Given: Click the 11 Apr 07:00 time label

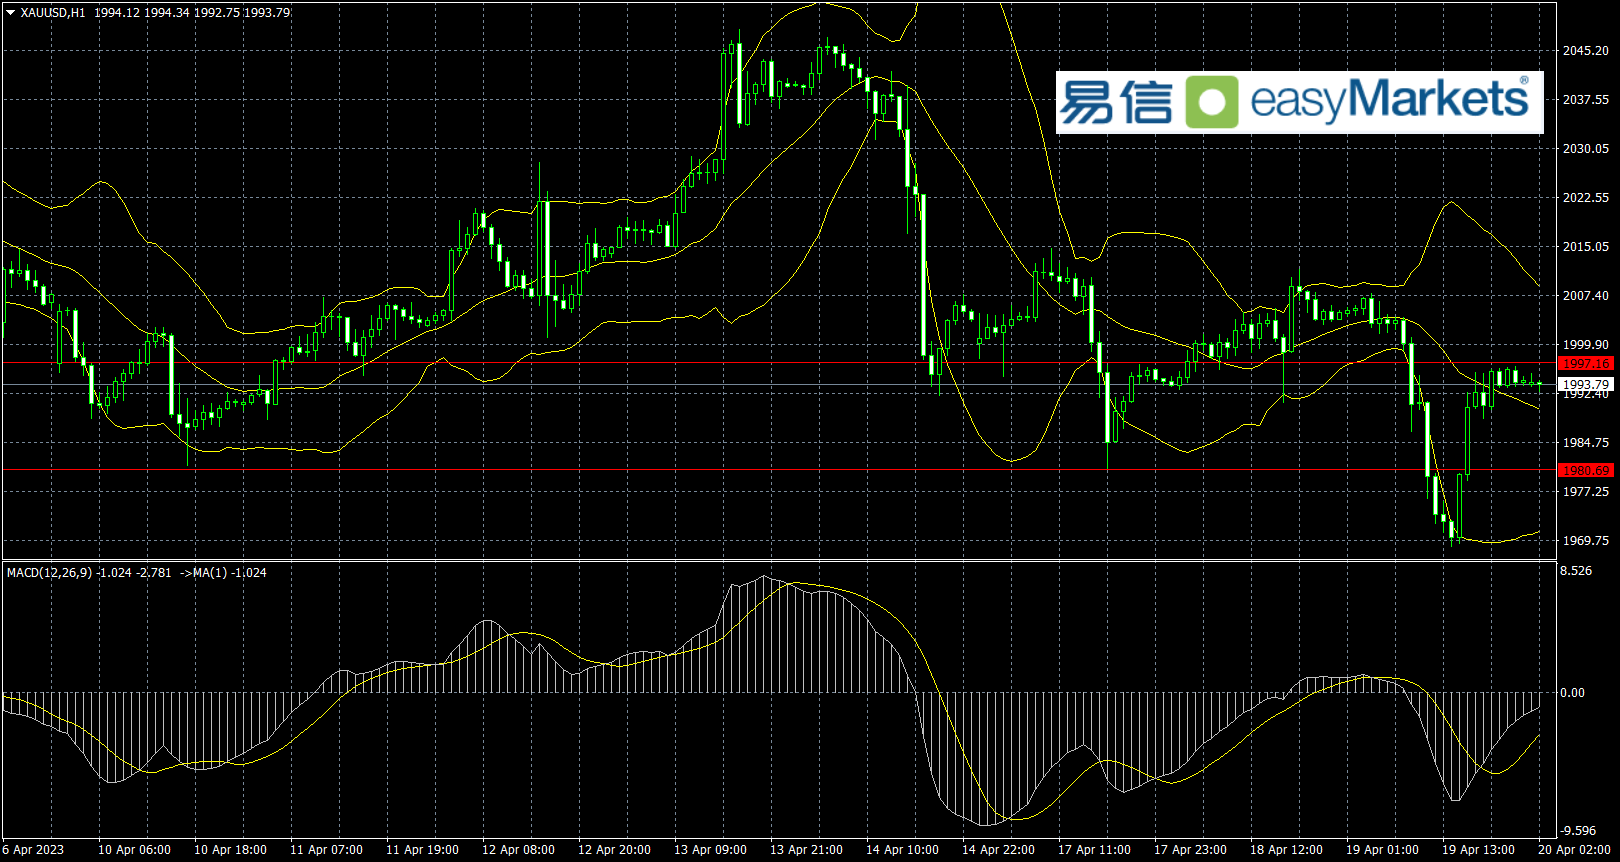Looking at the screenshot, I should [x=326, y=850].
